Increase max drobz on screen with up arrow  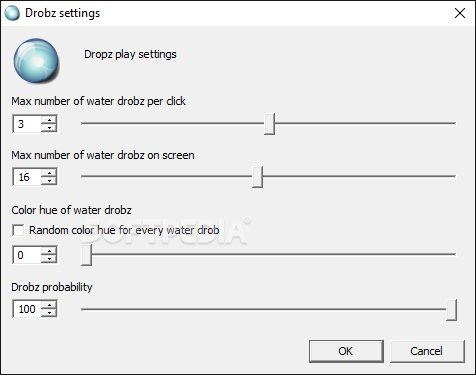[x=49, y=173]
